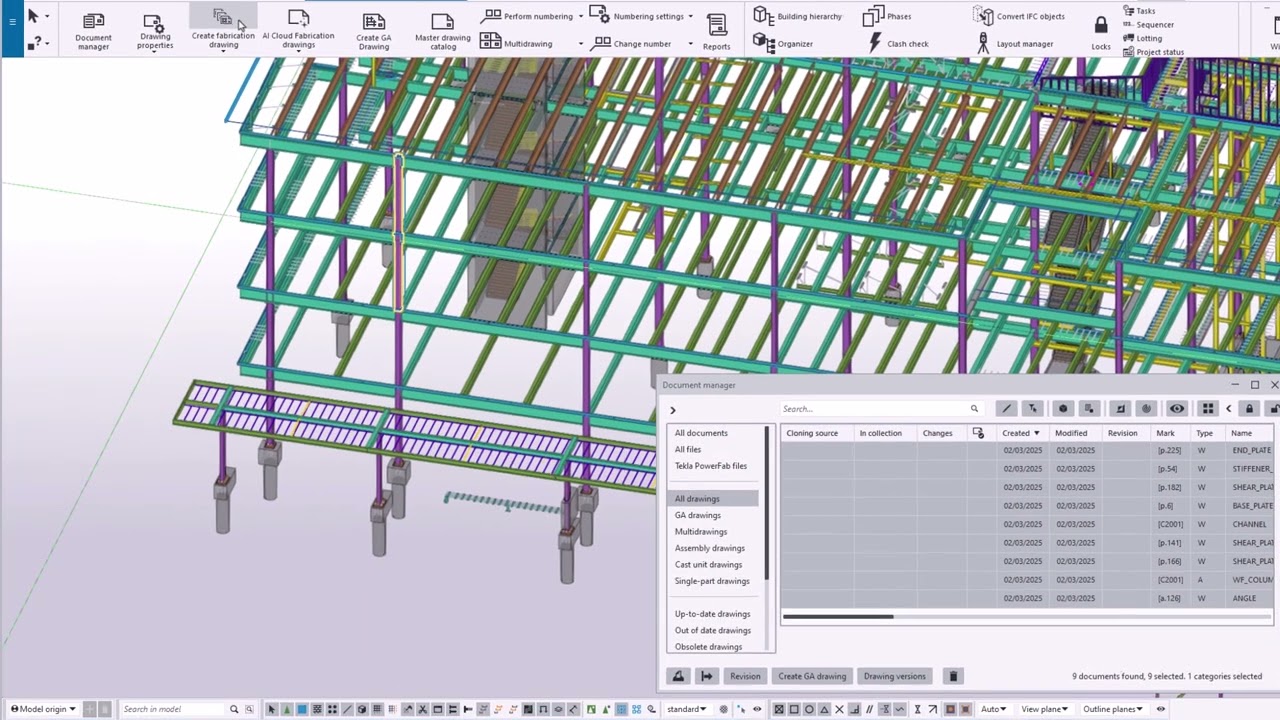Image resolution: width=1280 pixels, height=720 pixels.
Task: Open Tasks in the ribbon
Action: point(1139,11)
